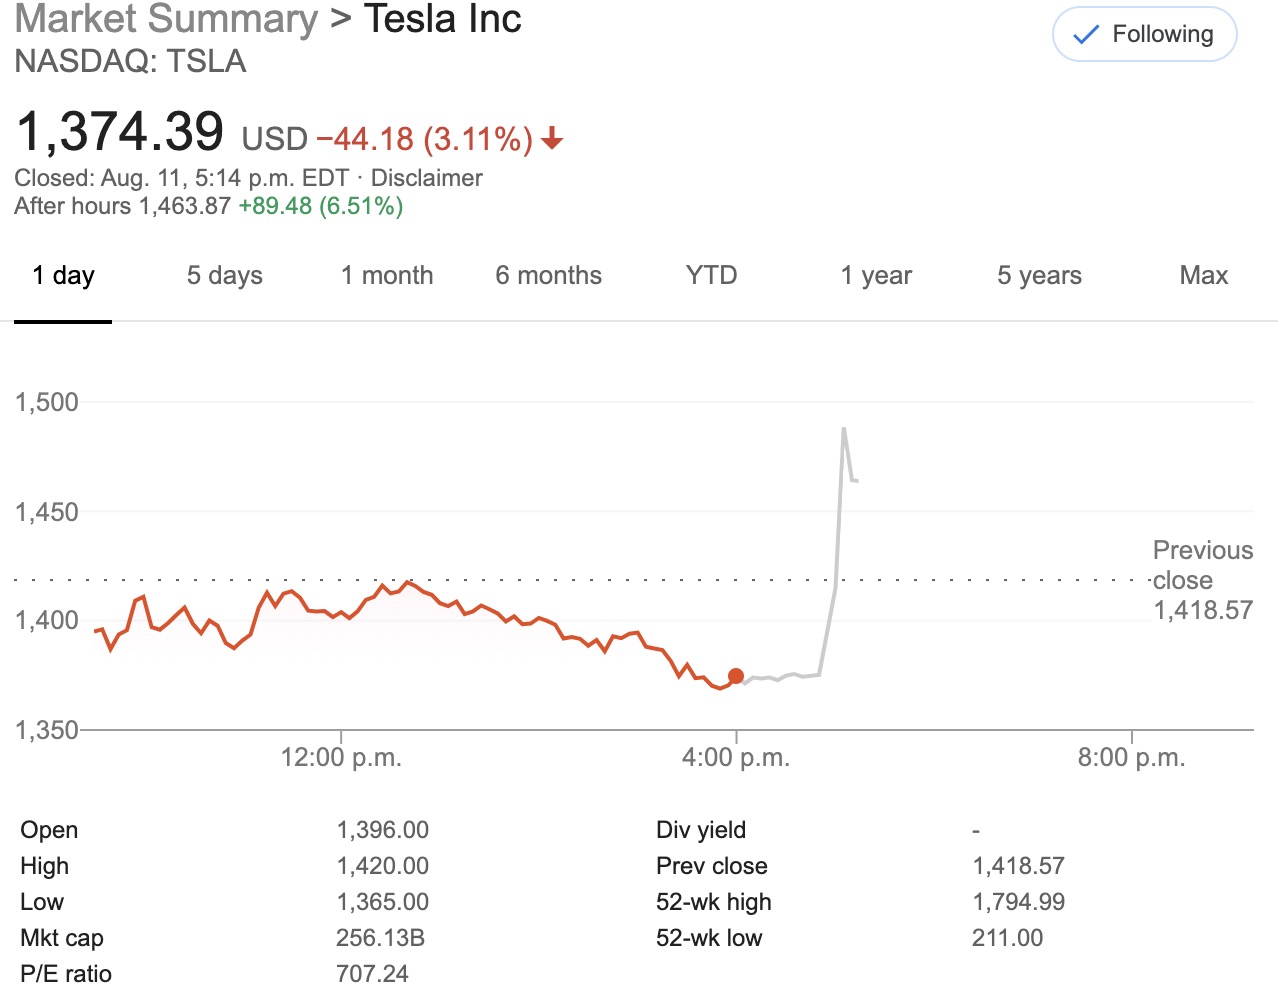This screenshot has width=1278, height=998.
Task: Click the current 1 day tab
Action: click(63, 275)
